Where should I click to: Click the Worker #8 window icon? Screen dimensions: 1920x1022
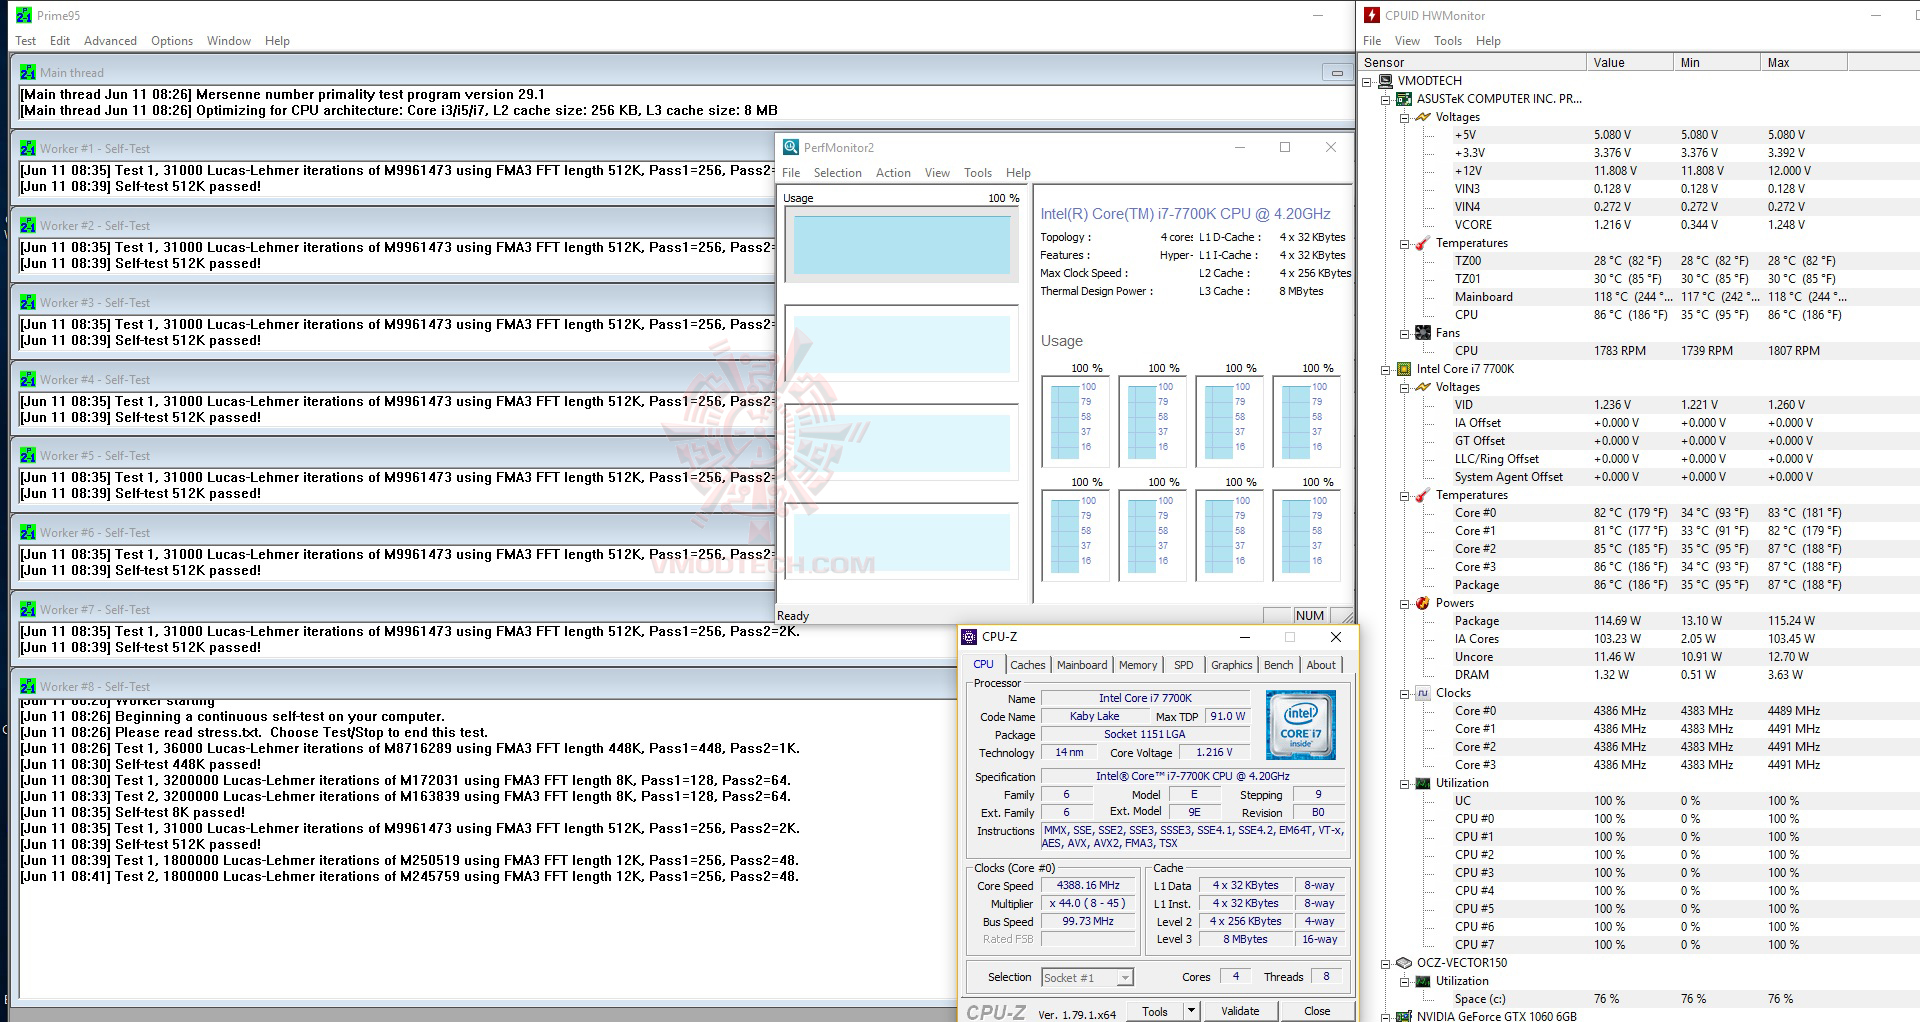(28, 686)
